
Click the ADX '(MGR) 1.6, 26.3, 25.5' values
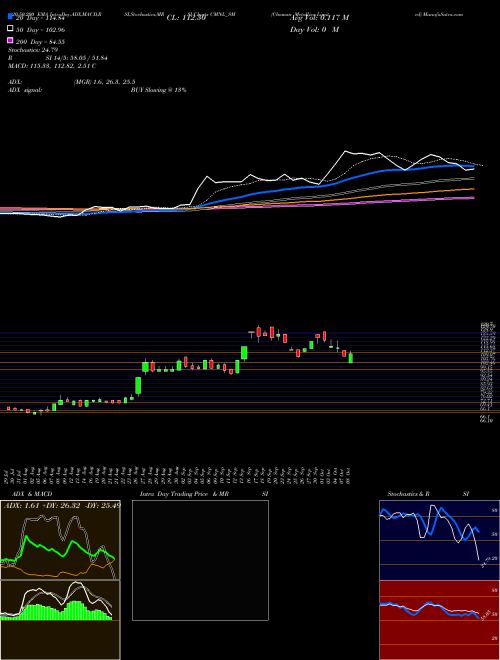click(104, 82)
